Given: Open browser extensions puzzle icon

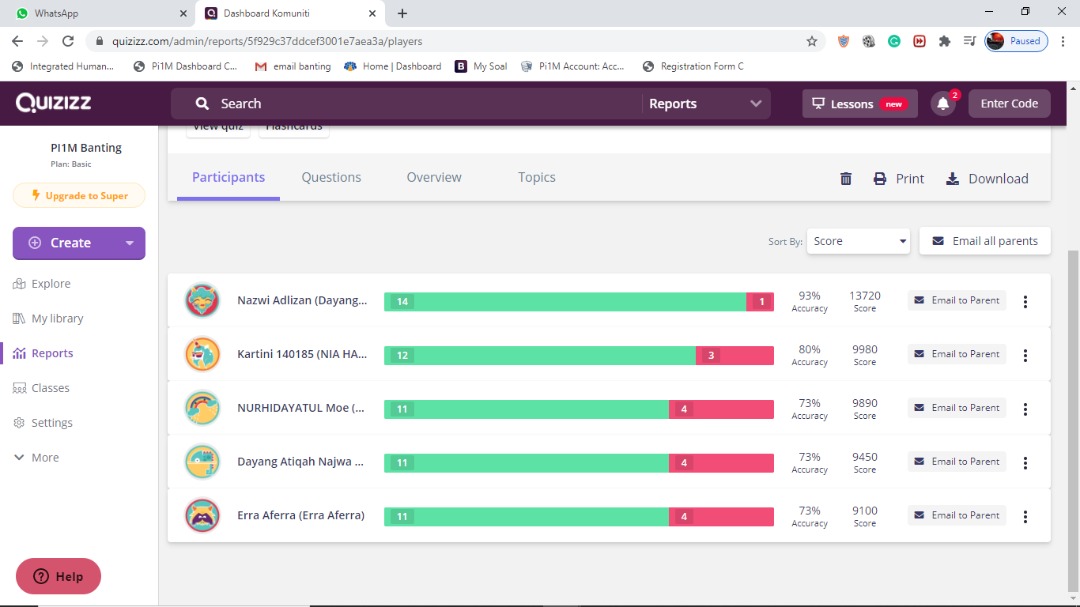Looking at the screenshot, I should point(944,41).
